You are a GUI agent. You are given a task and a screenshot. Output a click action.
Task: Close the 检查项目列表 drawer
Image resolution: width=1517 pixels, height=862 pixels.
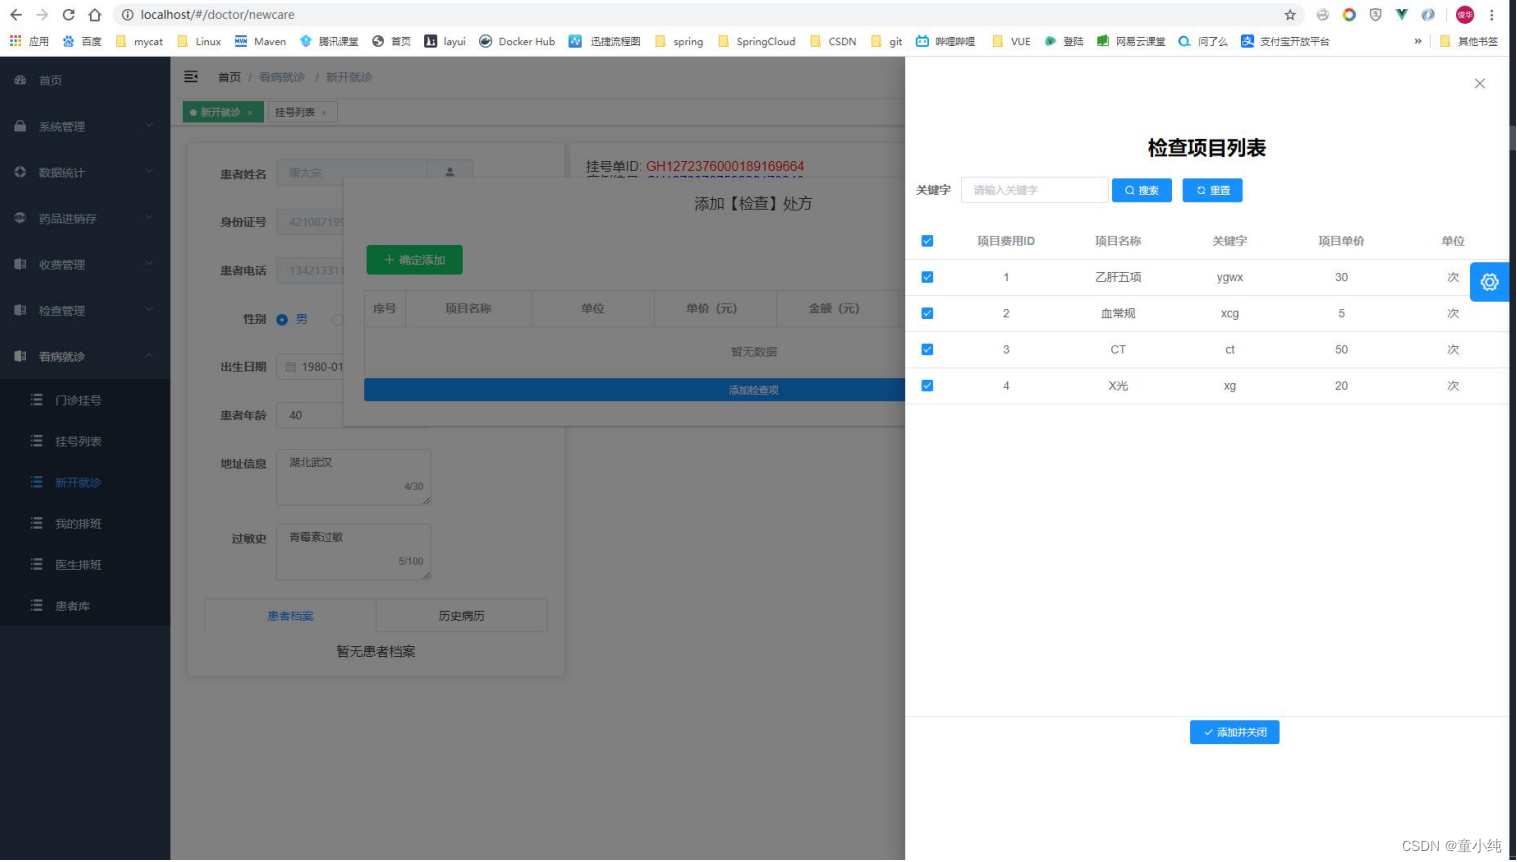[1480, 83]
